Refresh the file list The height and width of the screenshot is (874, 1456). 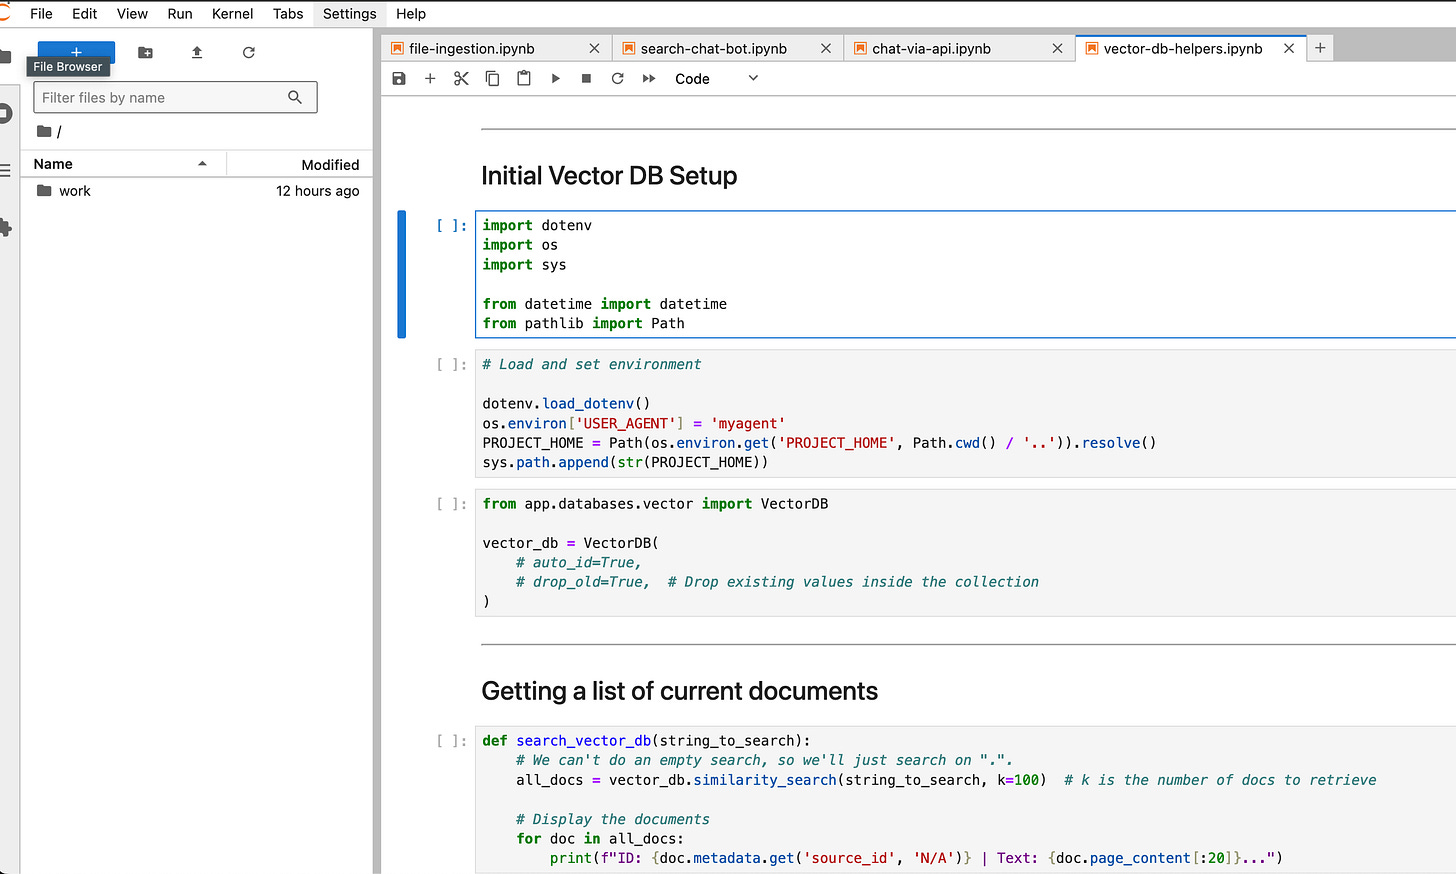pyautogui.click(x=248, y=52)
